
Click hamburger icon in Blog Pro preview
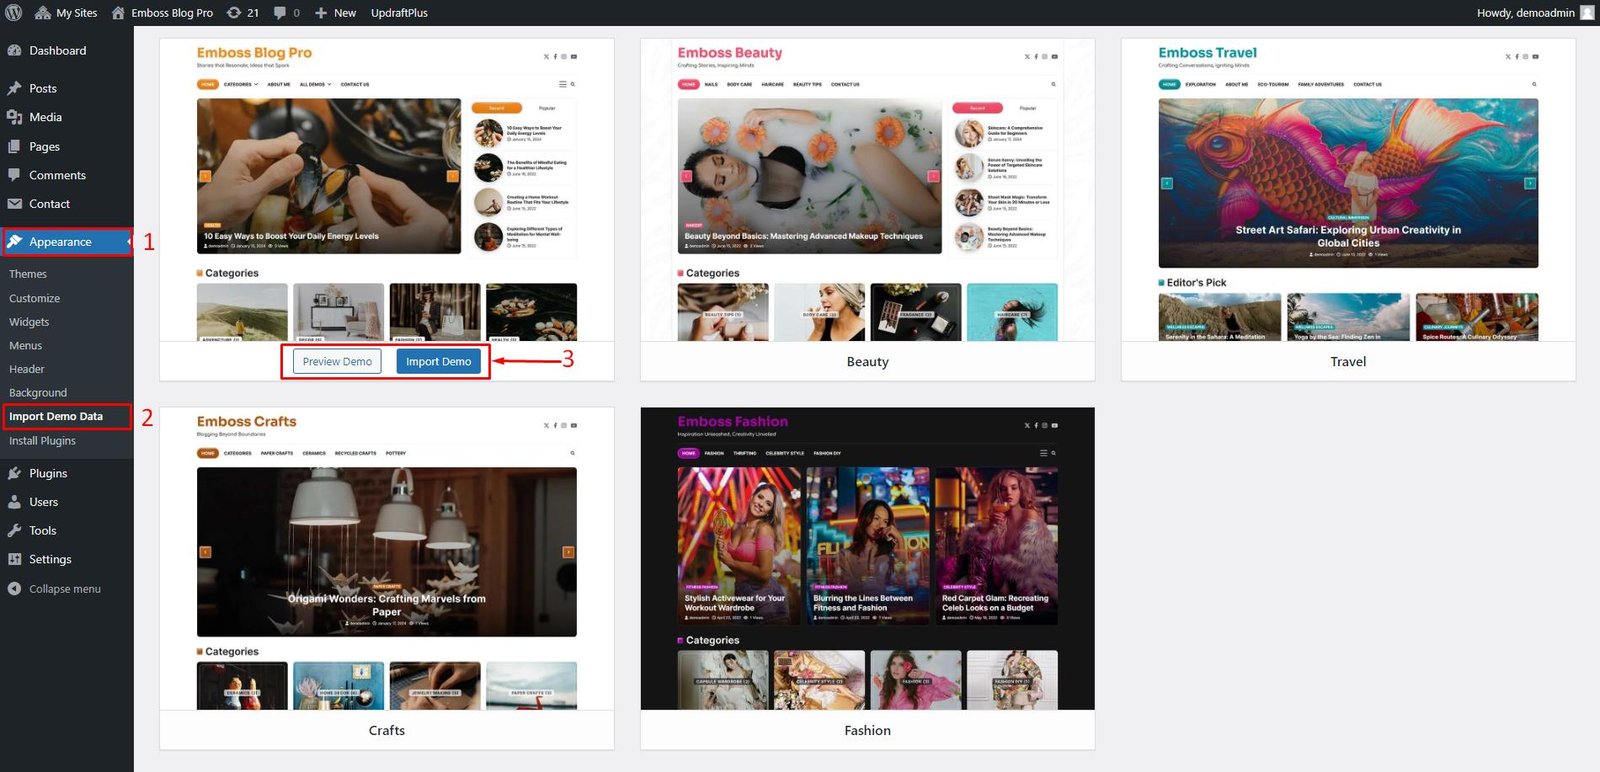(563, 85)
